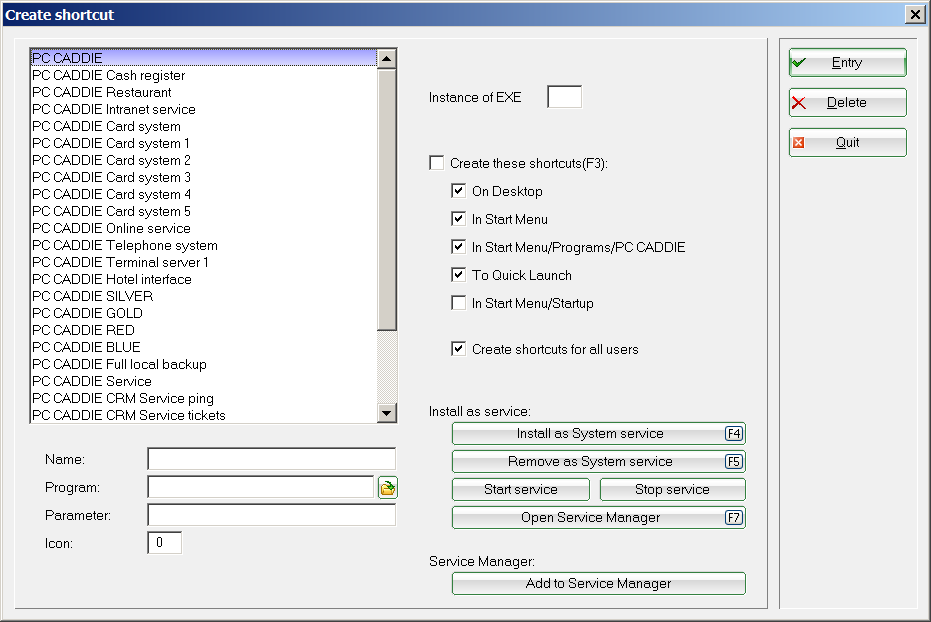Click Start service button
This screenshot has width=931, height=622.
[521, 490]
